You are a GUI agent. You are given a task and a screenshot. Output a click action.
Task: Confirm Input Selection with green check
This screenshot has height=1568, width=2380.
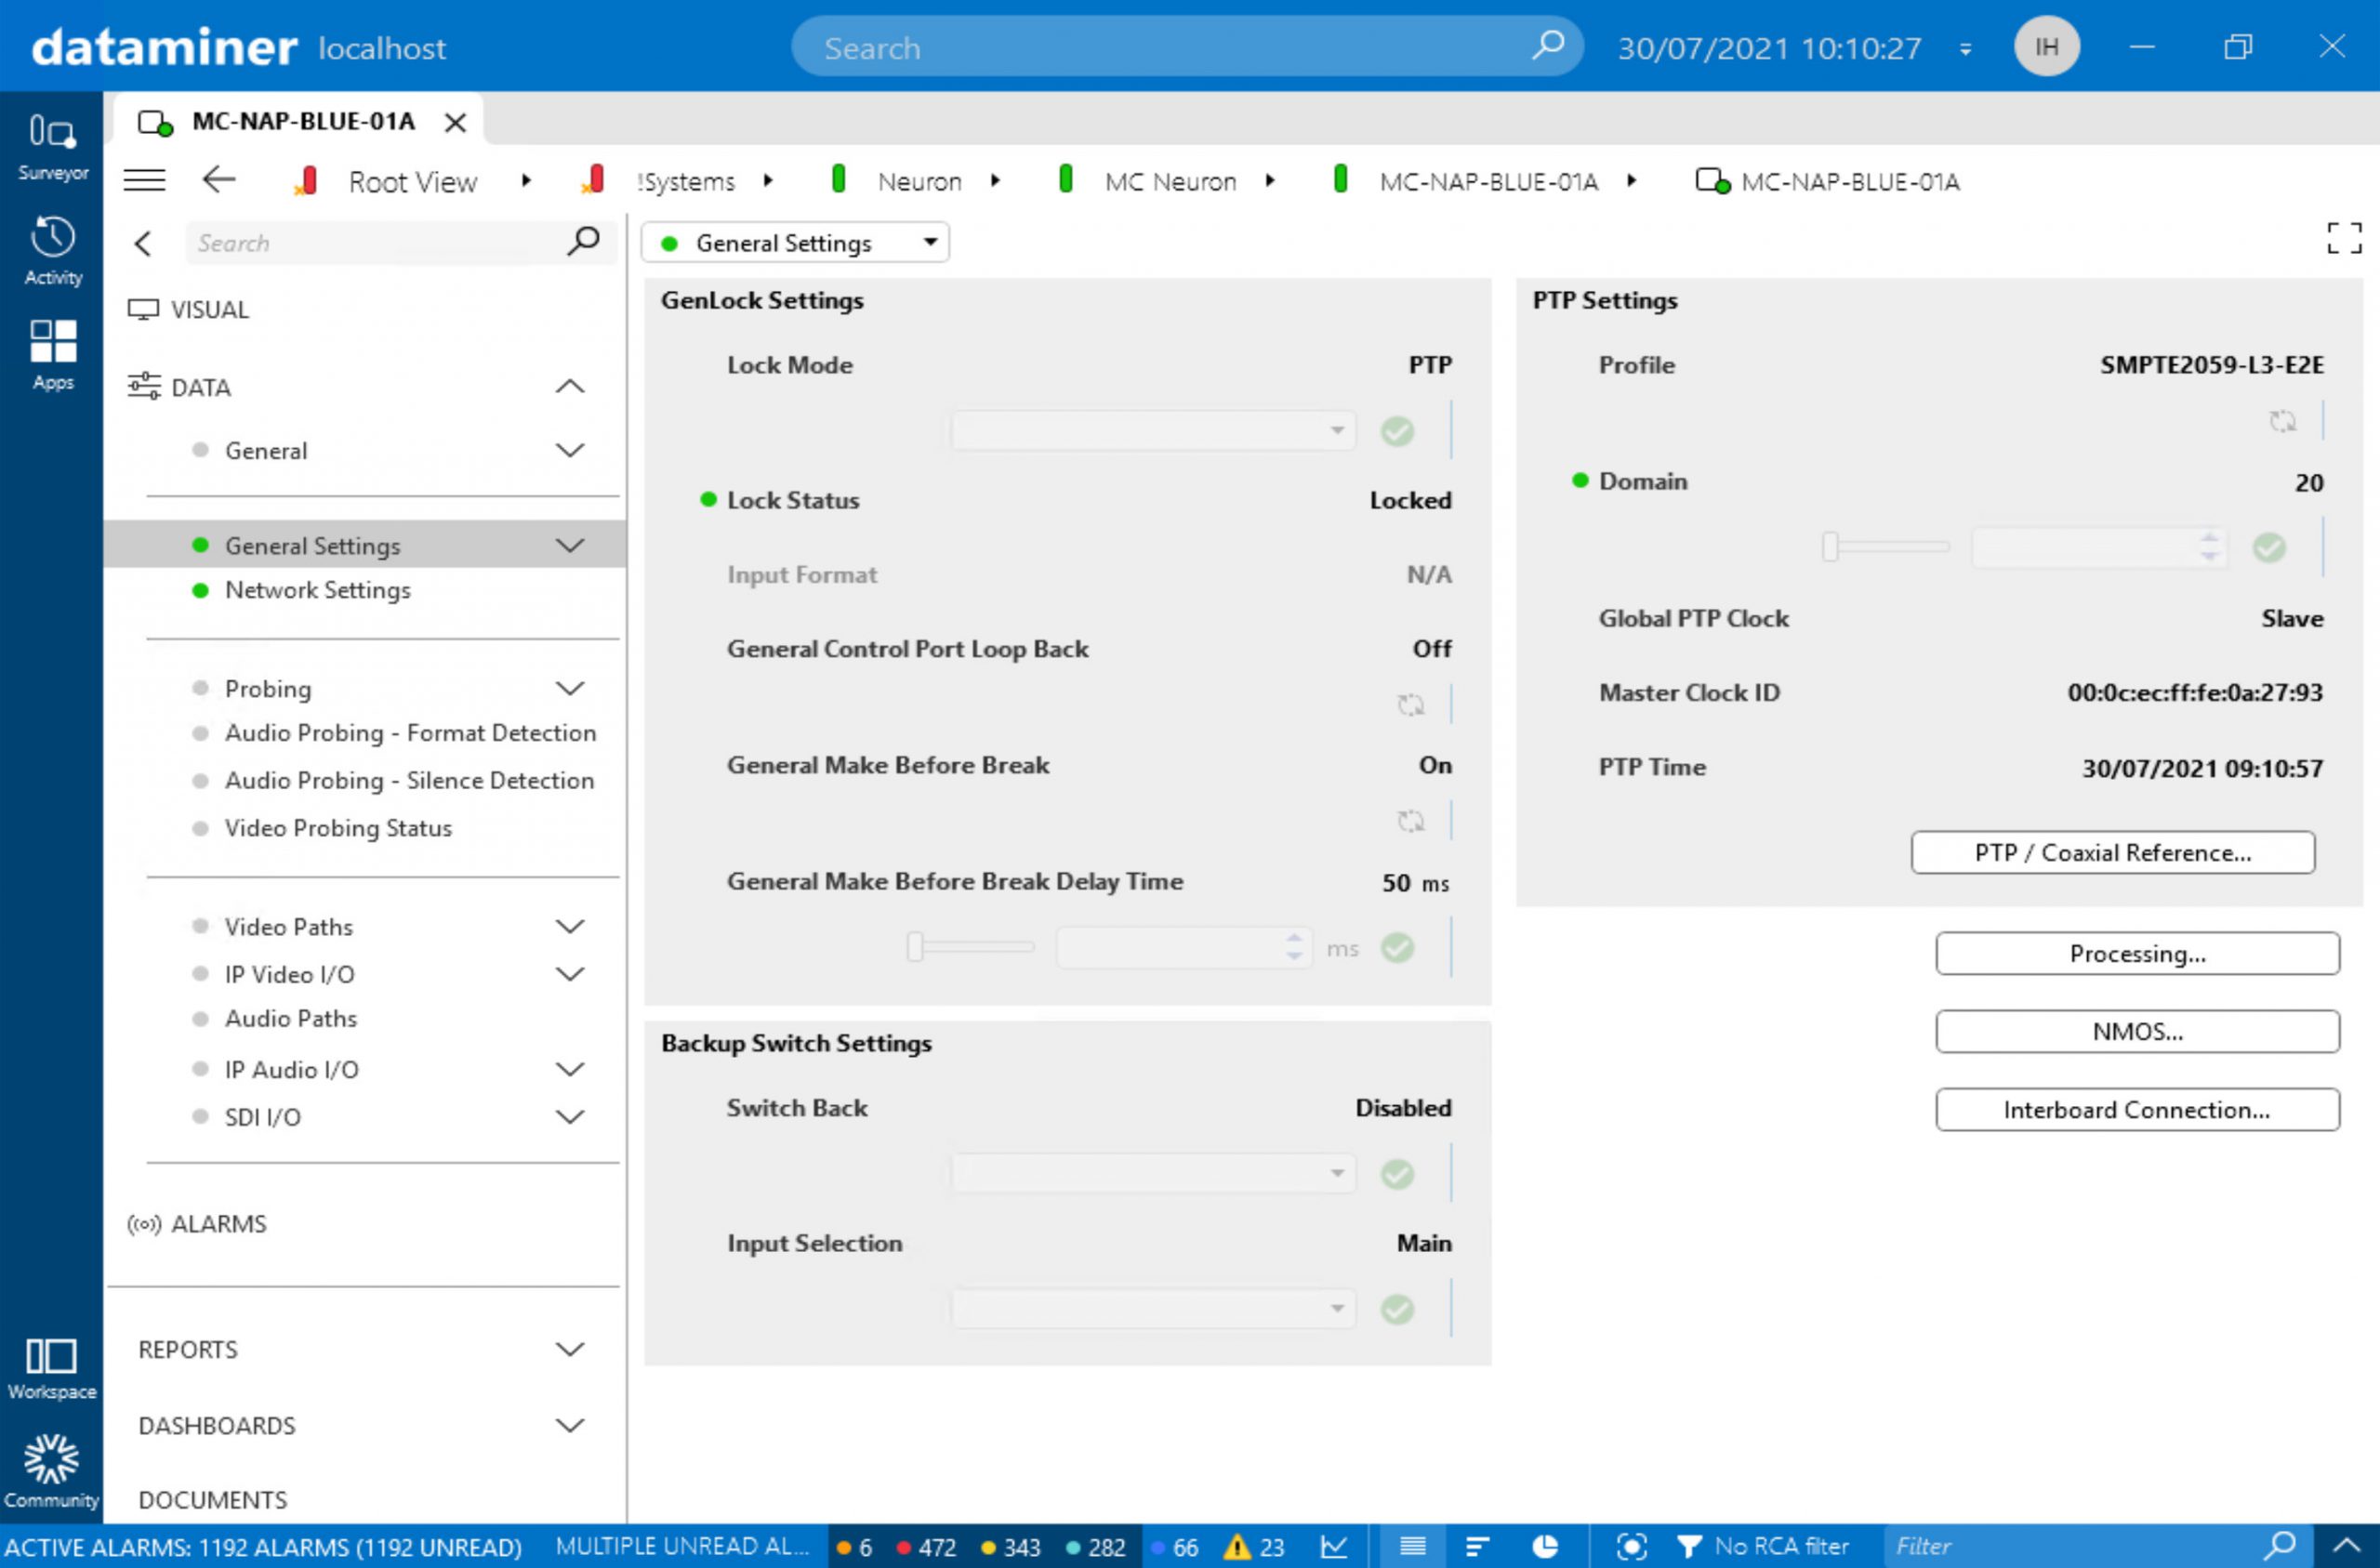pos(1397,1308)
